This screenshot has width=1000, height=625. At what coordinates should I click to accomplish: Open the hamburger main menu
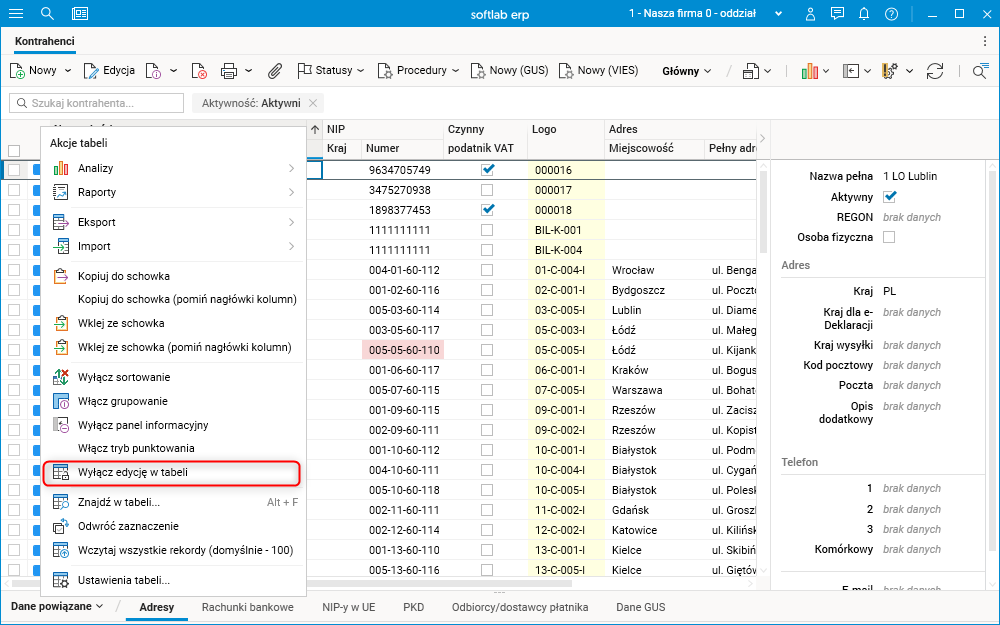(x=16, y=14)
